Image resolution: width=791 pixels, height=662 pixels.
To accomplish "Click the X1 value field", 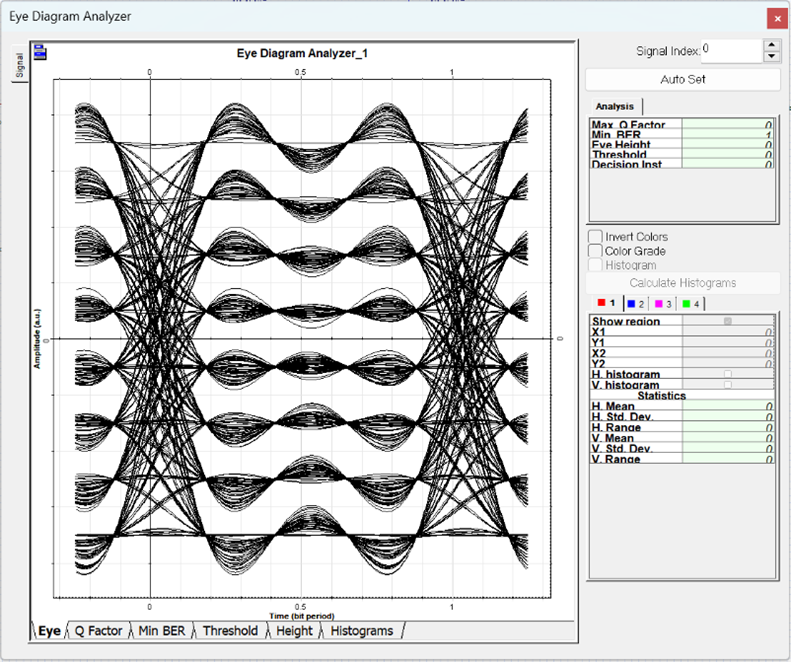I will point(728,332).
